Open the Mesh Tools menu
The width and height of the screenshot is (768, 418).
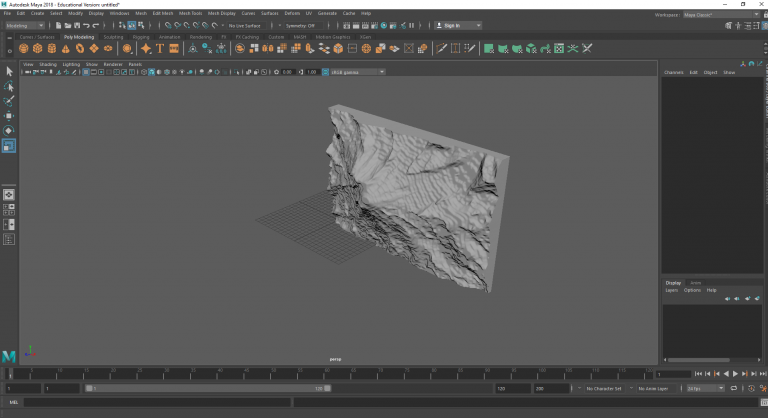point(191,14)
